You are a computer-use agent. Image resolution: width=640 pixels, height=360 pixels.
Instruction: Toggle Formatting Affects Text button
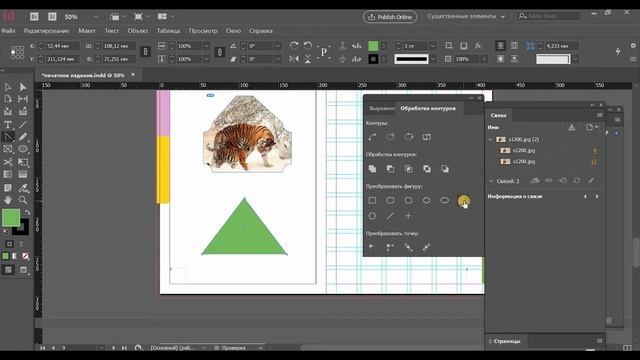21,244
